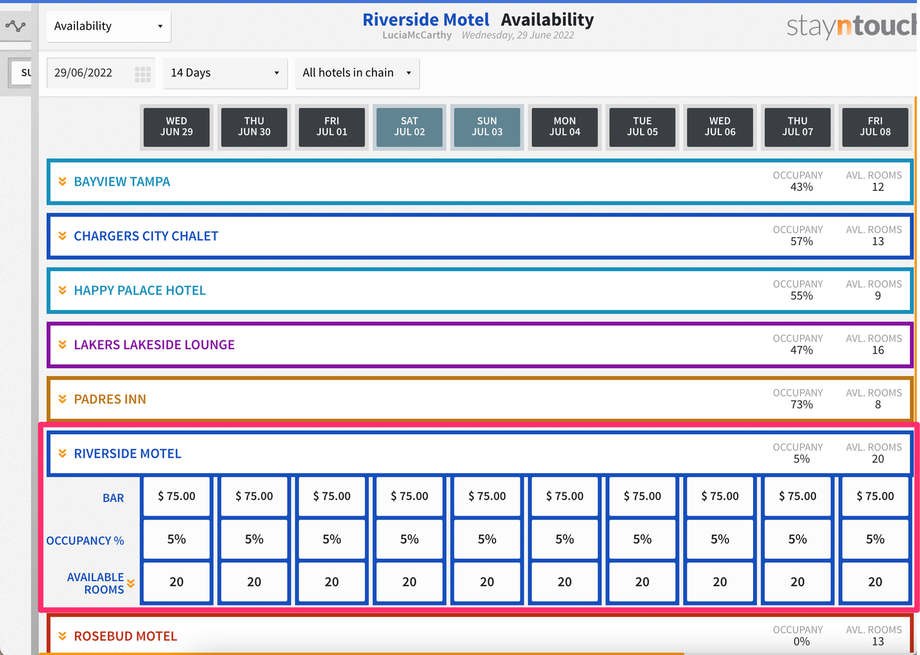Select the MON JUL 04 date header
Viewport: 920px width, 655px height.
[564, 127]
